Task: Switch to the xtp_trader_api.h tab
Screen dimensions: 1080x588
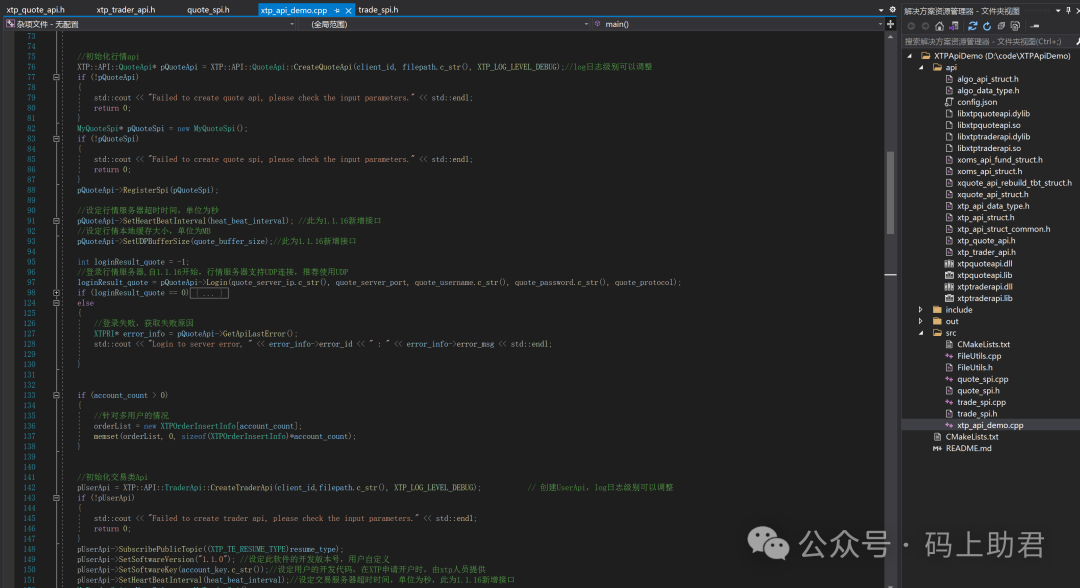Action: click(x=125, y=10)
